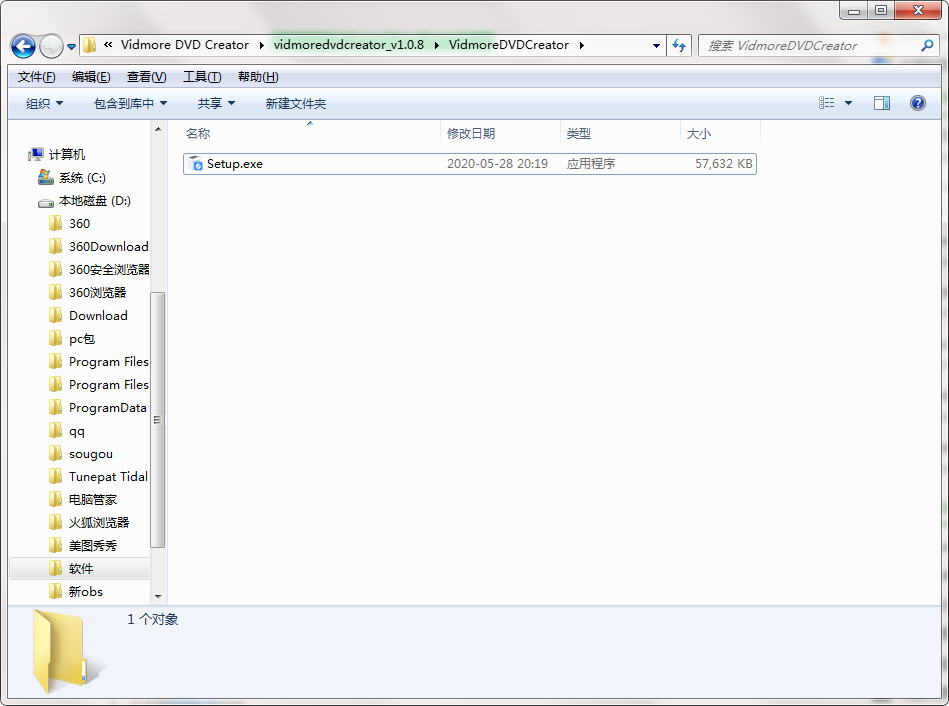Sort by the 类型 column header
Image resolution: width=949 pixels, height=706 pixels.
[x=579, y=134]
